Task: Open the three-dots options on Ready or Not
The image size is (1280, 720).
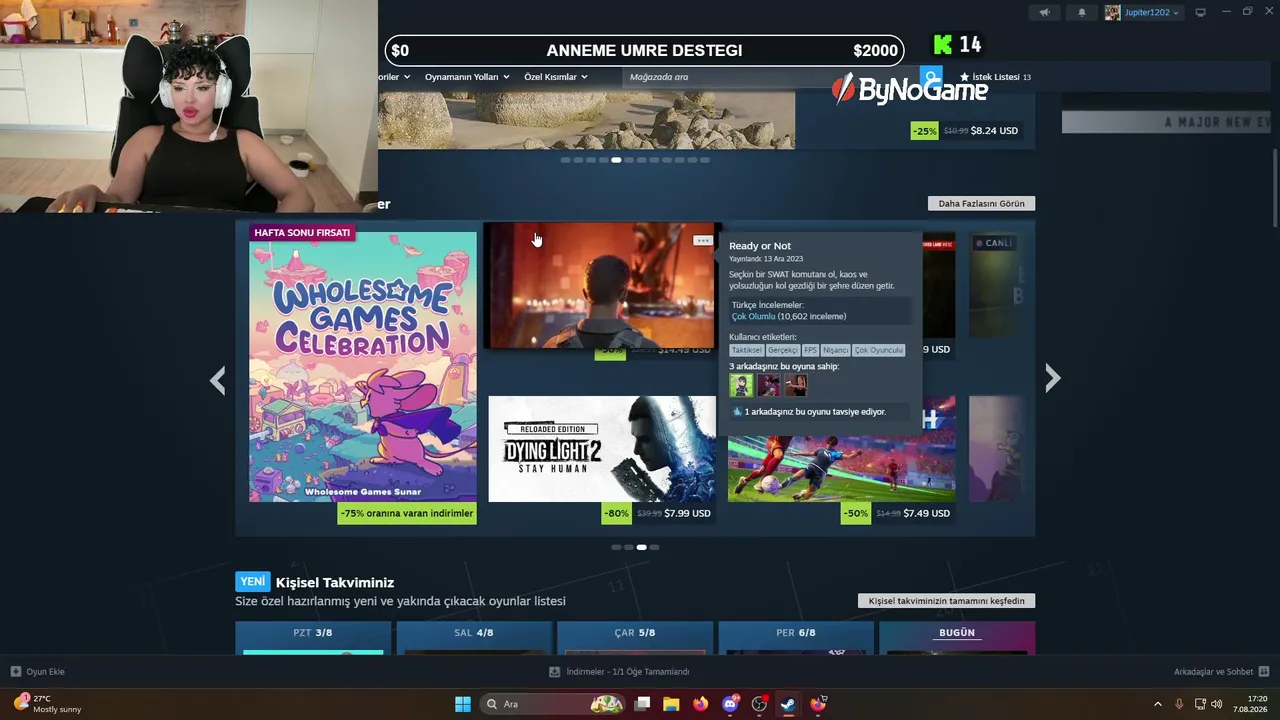Action: coord(703,240)
